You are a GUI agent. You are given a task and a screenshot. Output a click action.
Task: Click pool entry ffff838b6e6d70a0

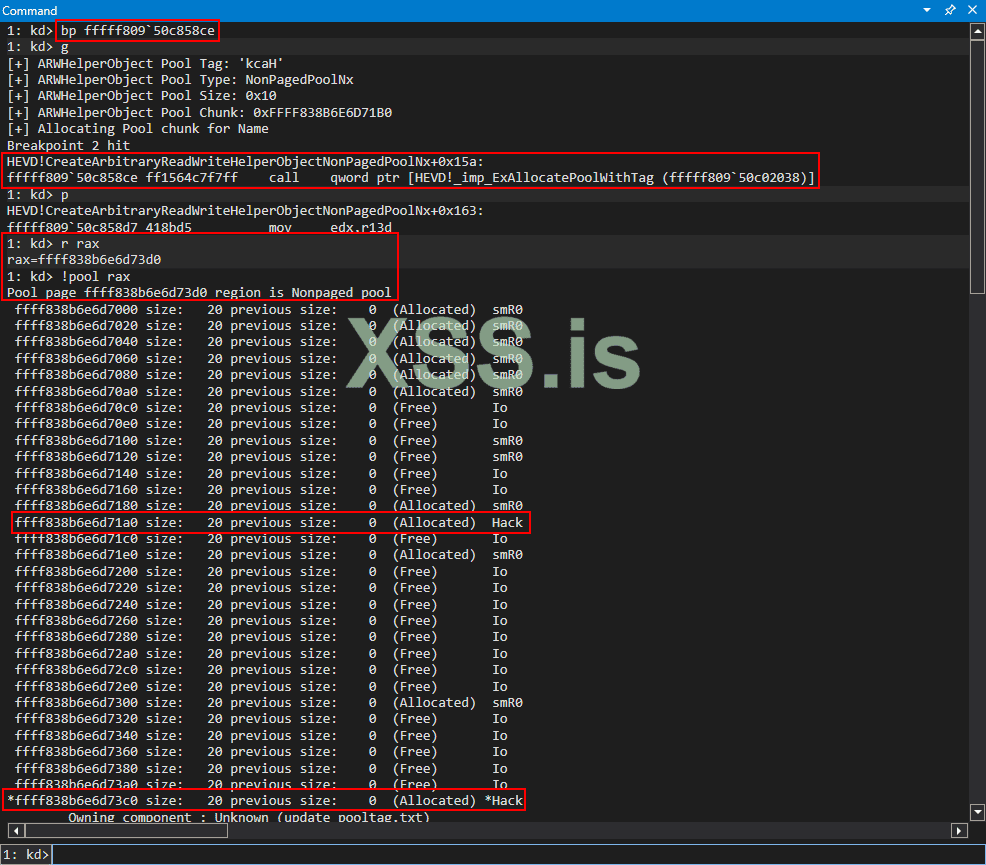[269, 392]
